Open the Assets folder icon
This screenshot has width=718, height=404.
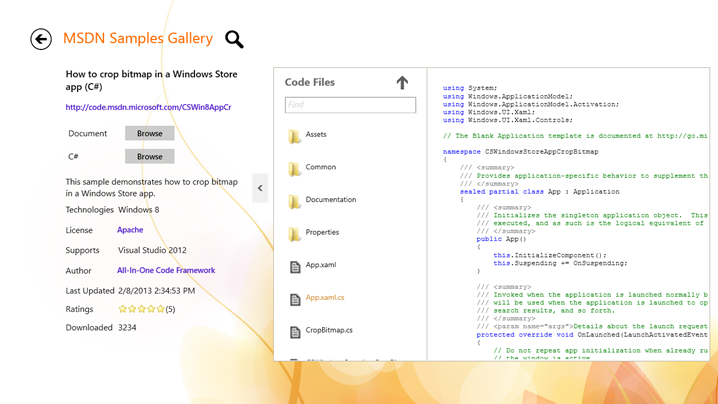point(294,136)
